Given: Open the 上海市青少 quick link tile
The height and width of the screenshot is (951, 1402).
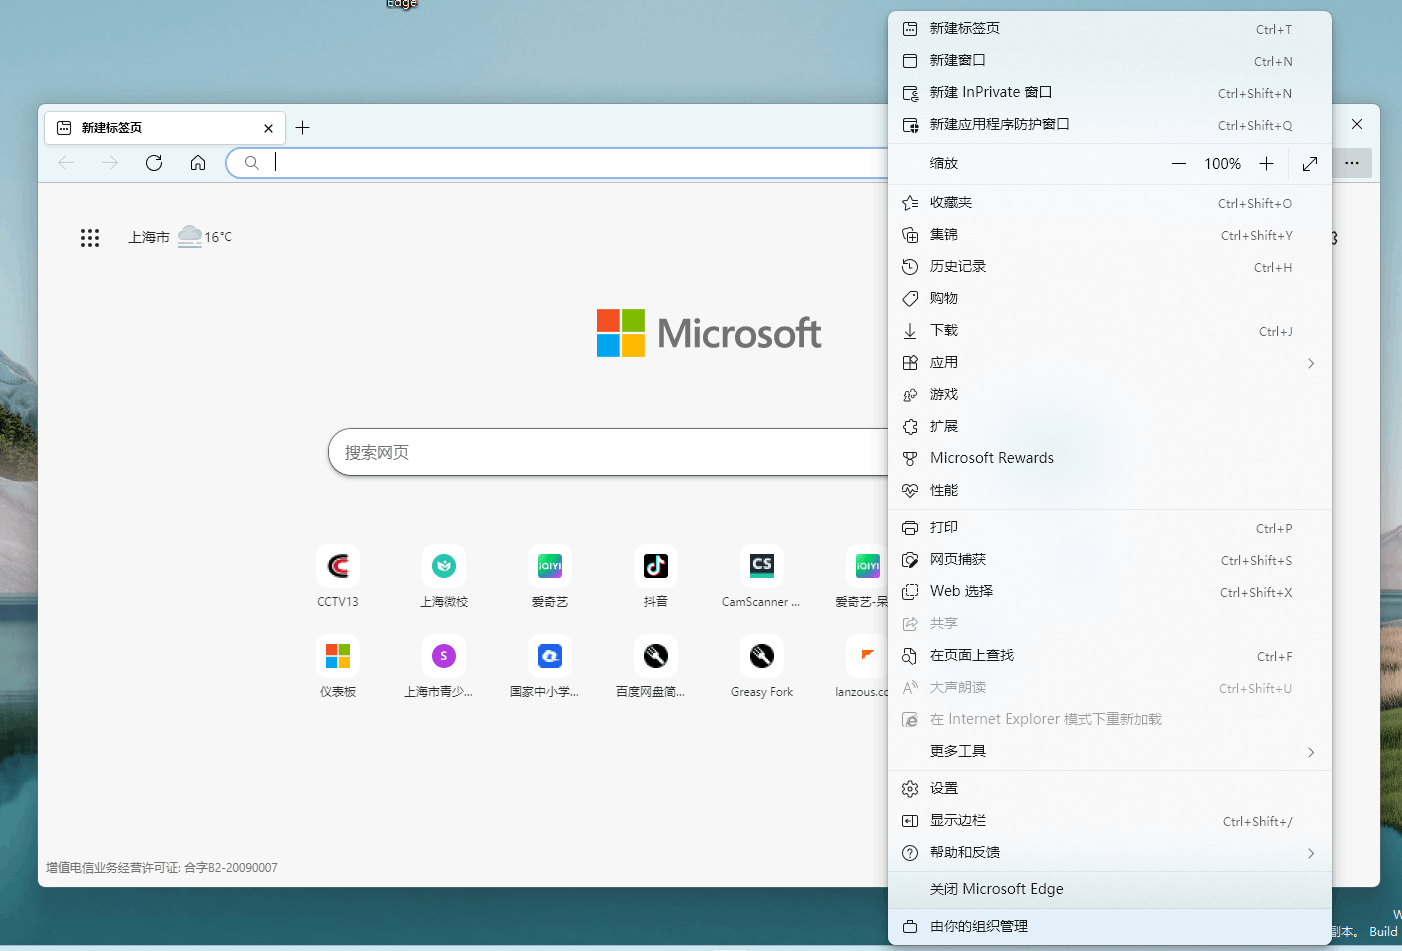Looking at the screenshot, I should pos(444,666).
